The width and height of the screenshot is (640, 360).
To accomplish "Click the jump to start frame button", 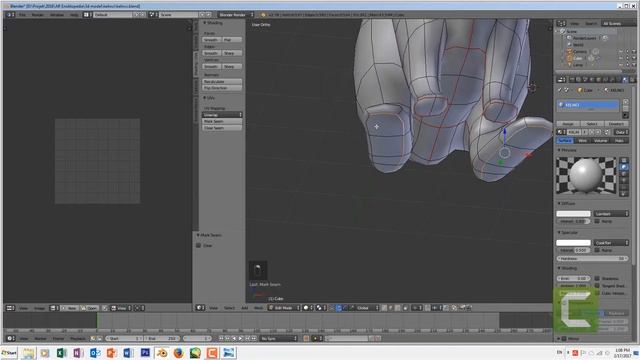I will pos(221,338).
